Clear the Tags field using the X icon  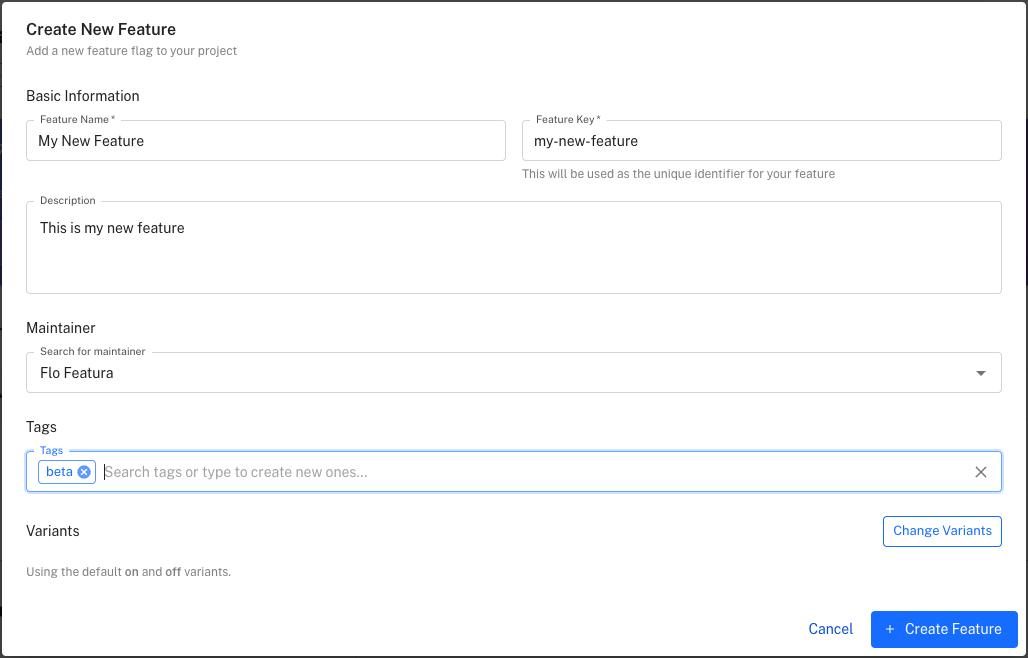(981, 471)
